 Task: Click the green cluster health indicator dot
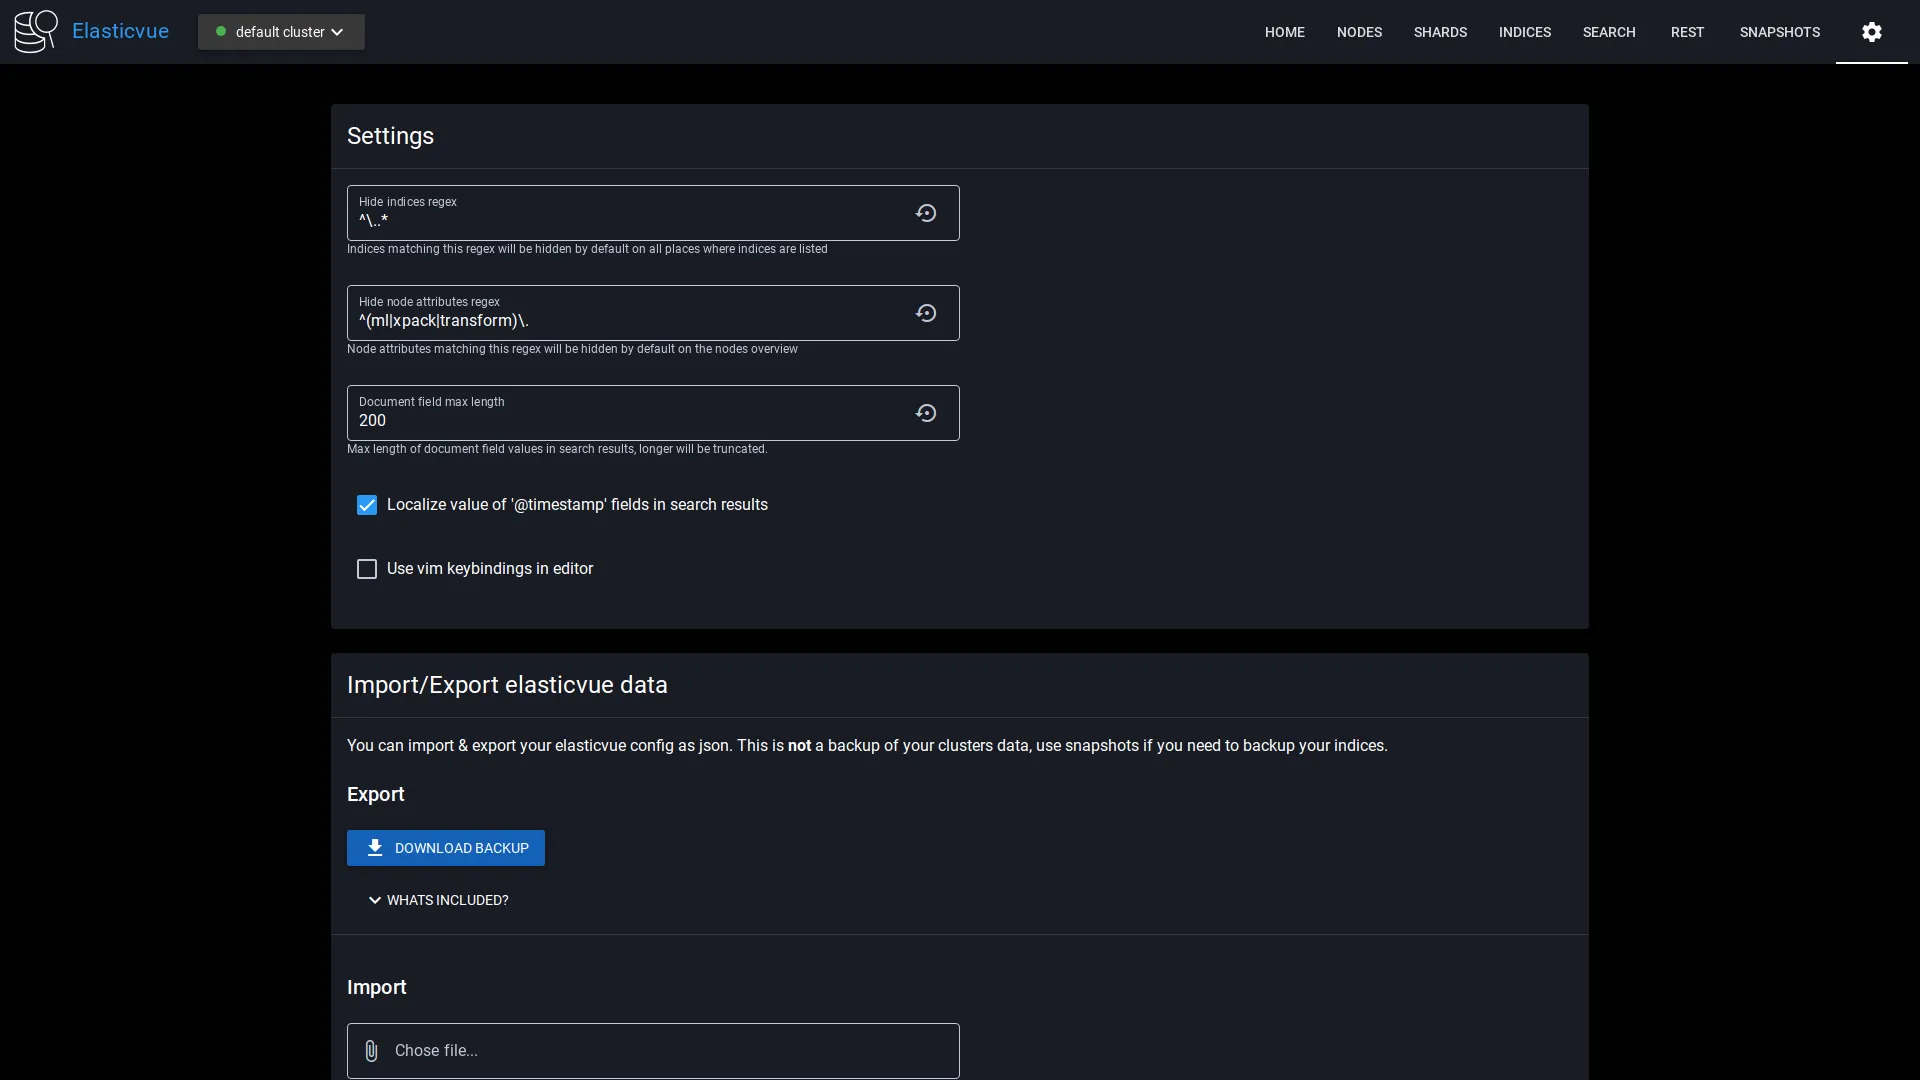222,31
